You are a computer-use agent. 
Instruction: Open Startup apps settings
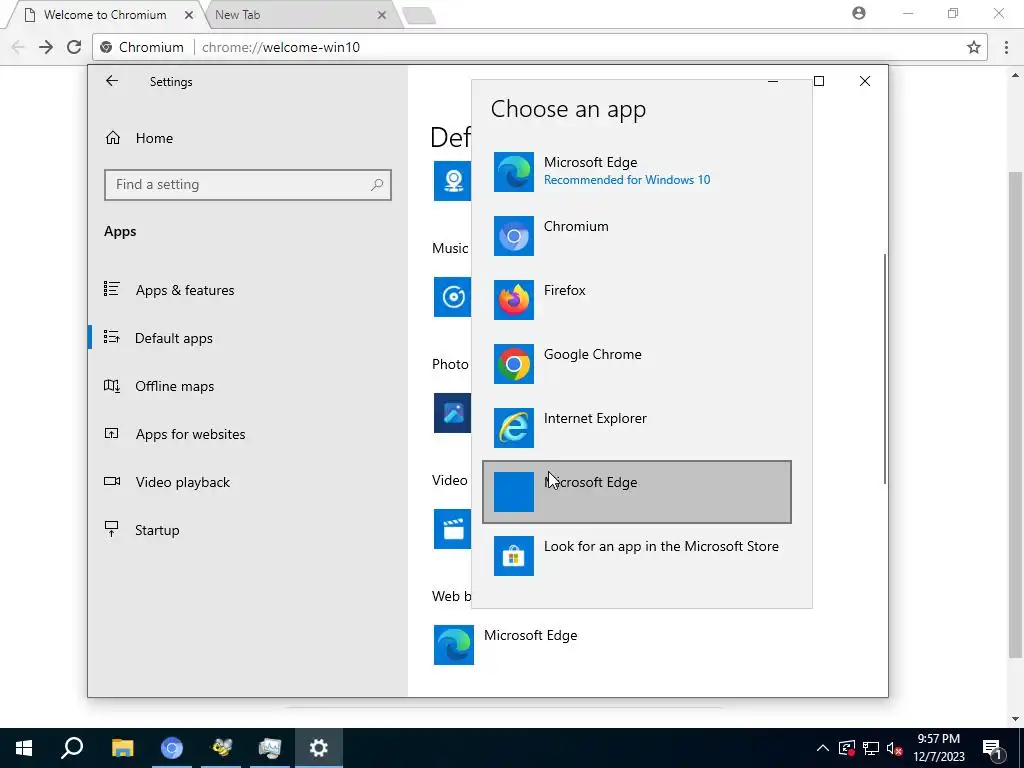(248, 530)
